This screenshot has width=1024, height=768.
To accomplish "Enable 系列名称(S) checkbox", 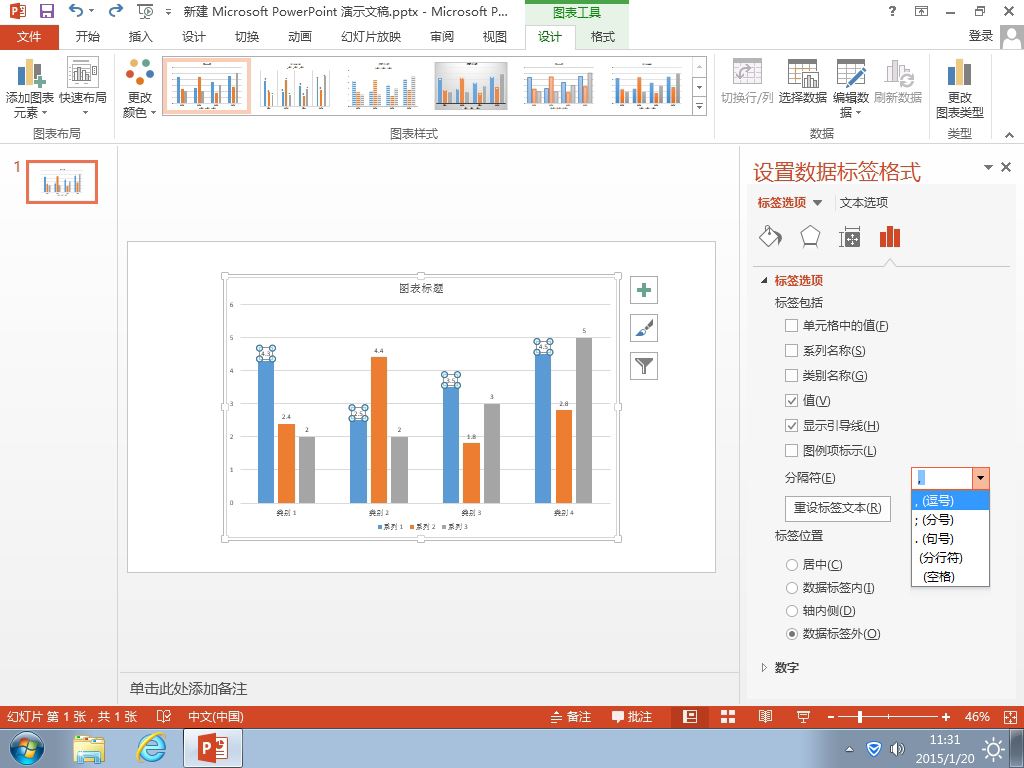I will click(792, 351).
